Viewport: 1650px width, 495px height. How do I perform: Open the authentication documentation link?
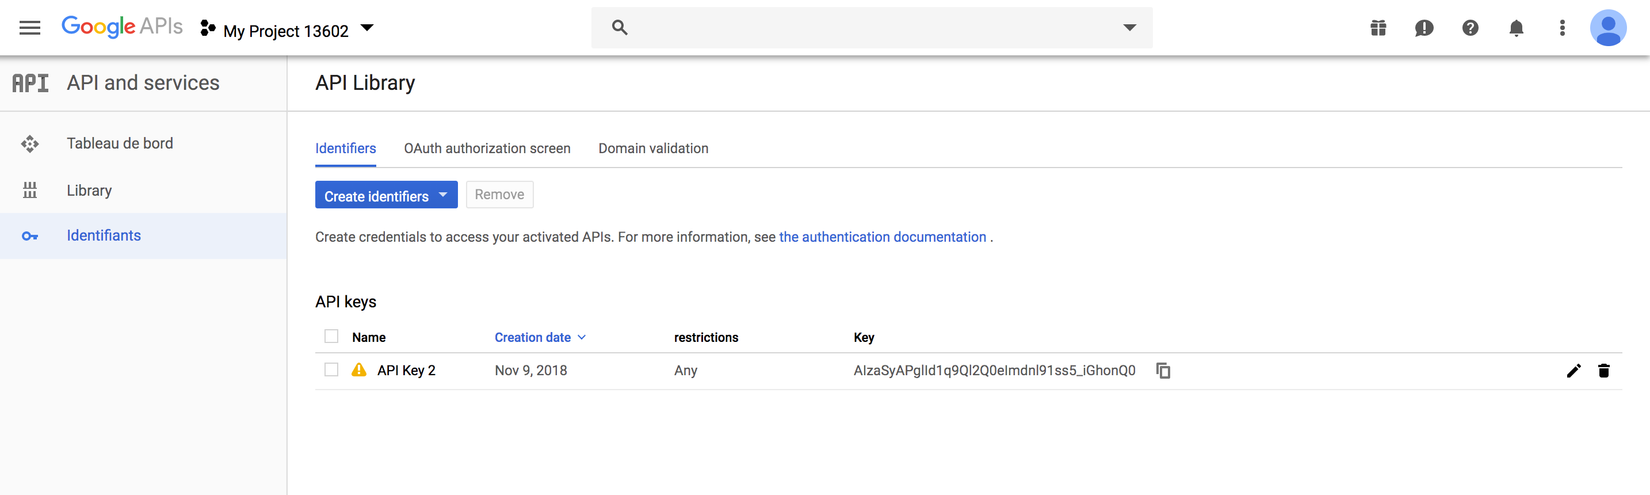pyautogui.click(x=882, y=237)
